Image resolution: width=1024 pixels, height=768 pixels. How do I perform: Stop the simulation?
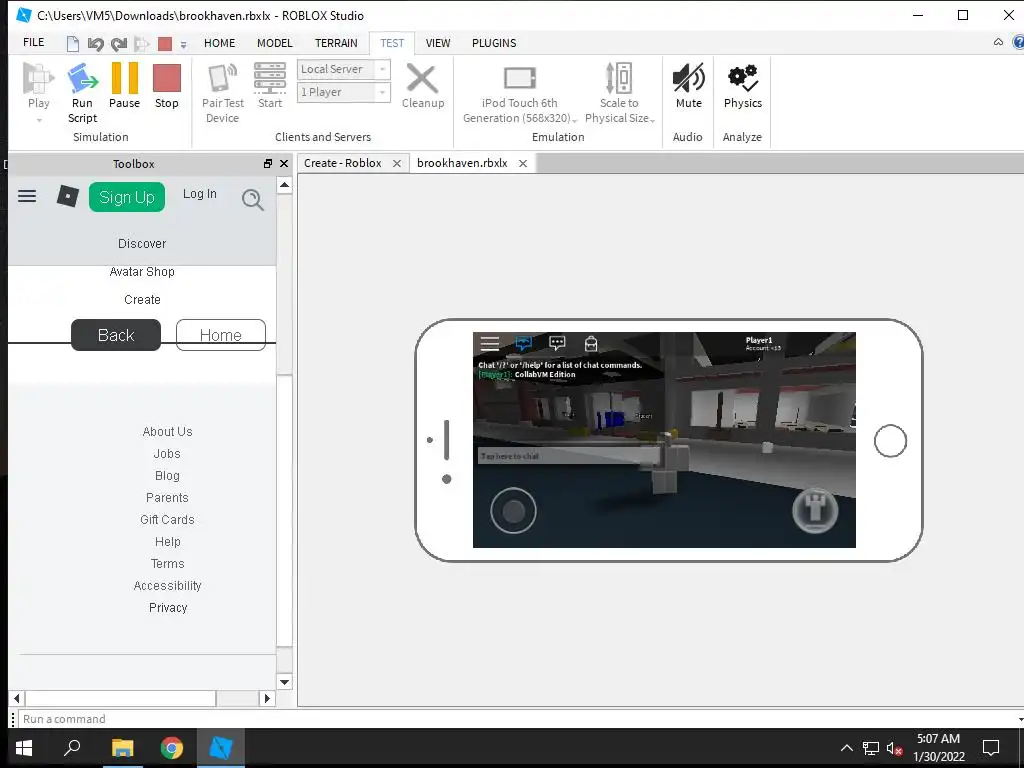167,78
